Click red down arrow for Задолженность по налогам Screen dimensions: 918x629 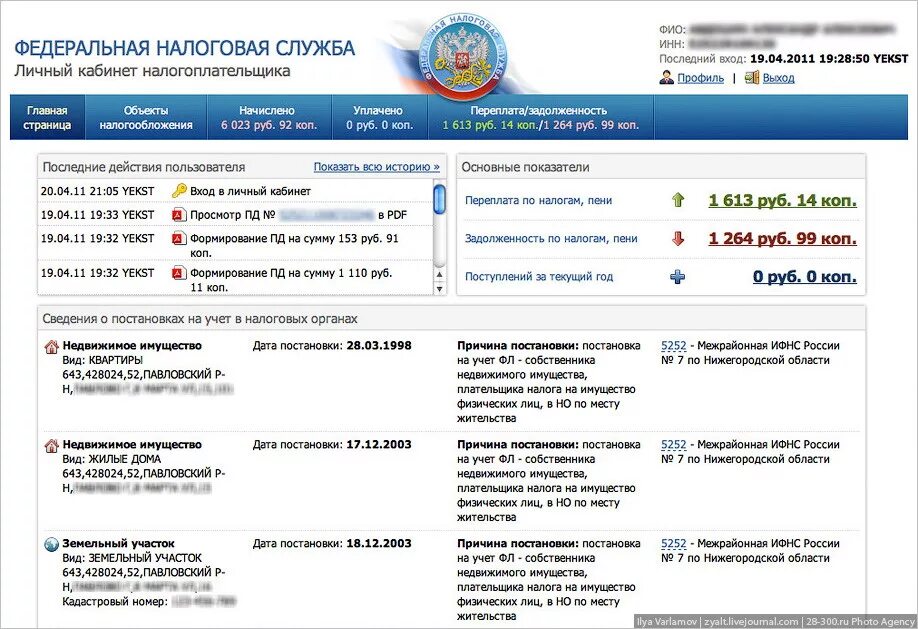(x=678, y=238)
